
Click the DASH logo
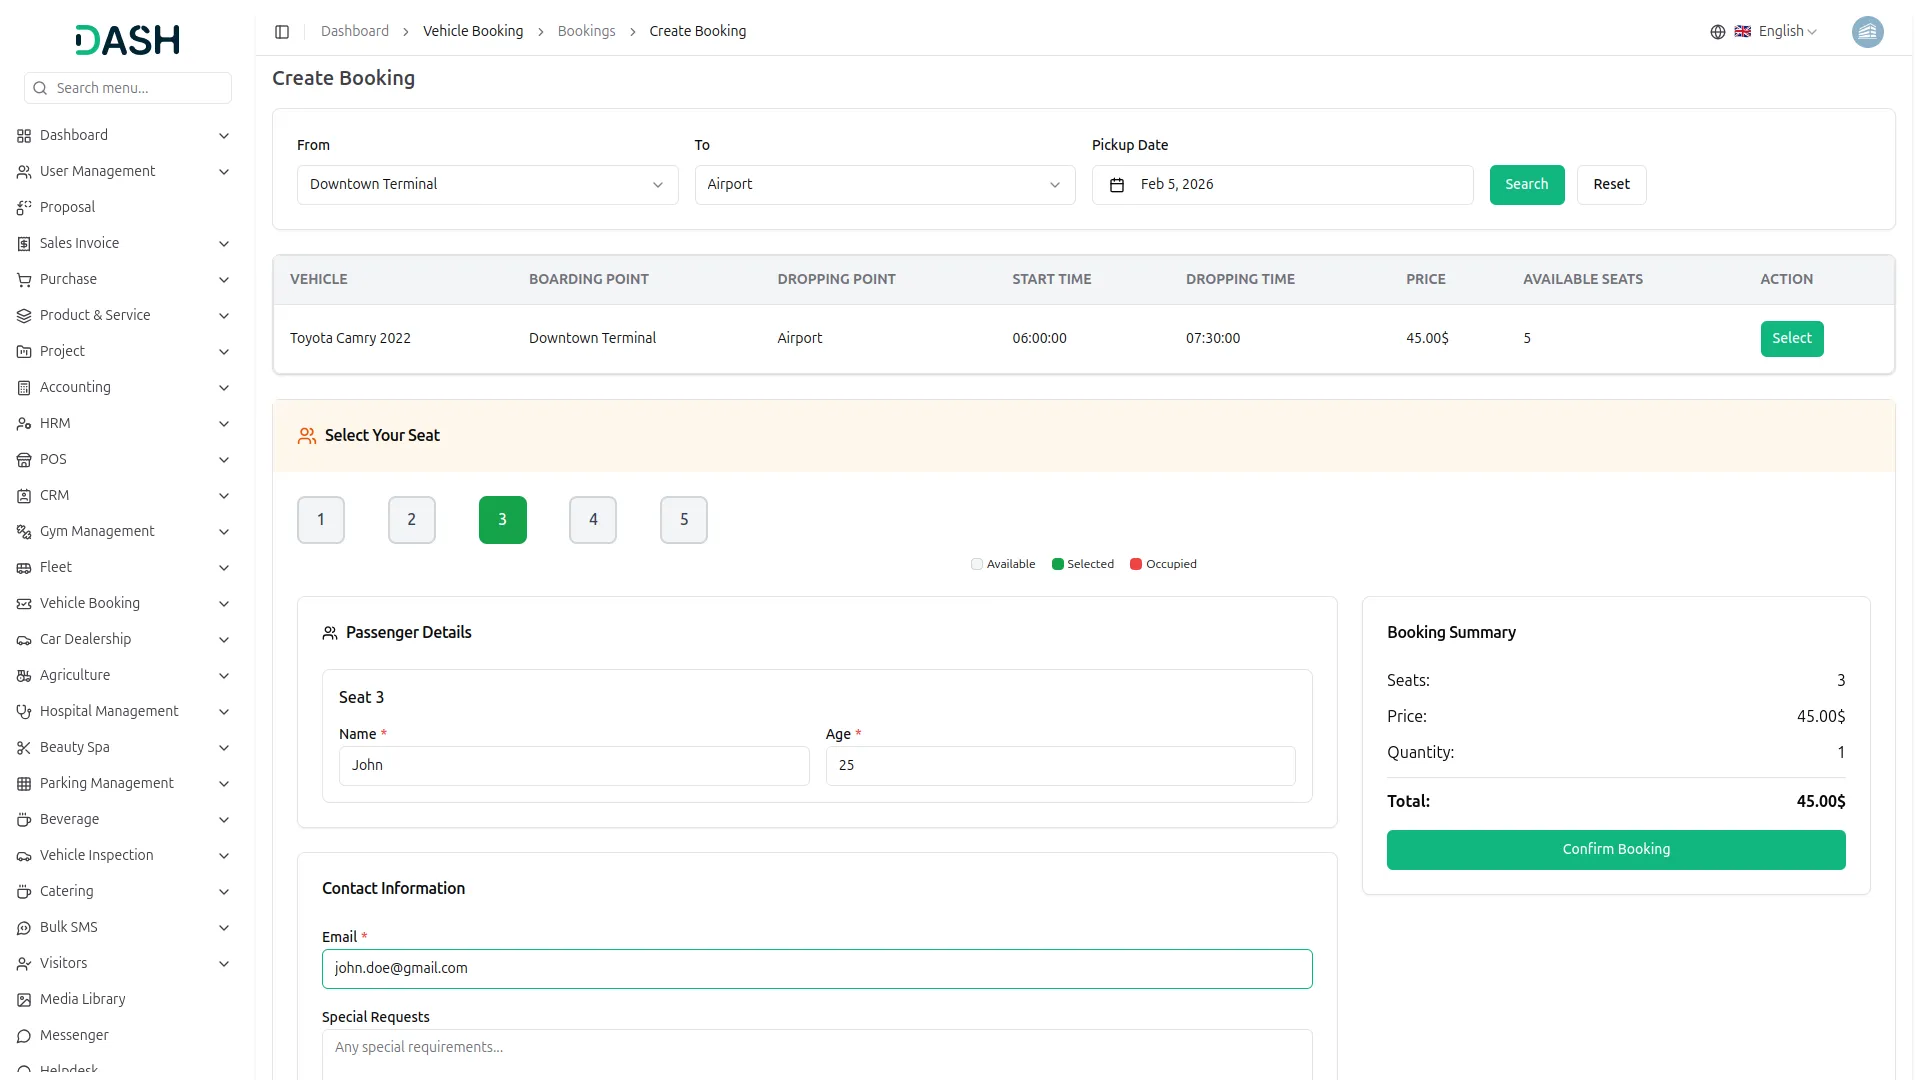coord(128,40)
